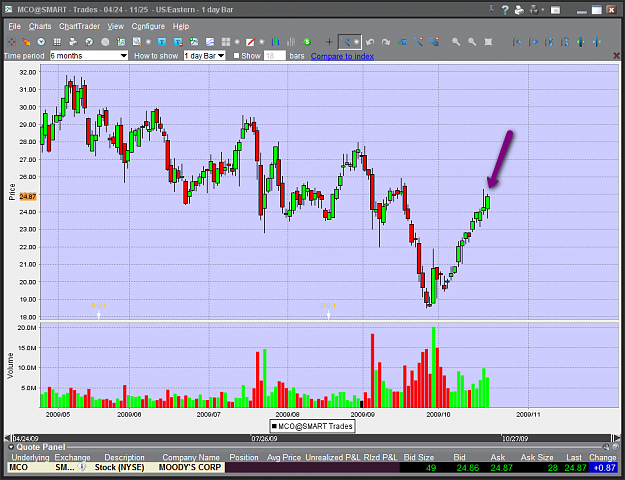Click the Ask Size value 28
Screen dimensions: 625x480
coord(552,468)
